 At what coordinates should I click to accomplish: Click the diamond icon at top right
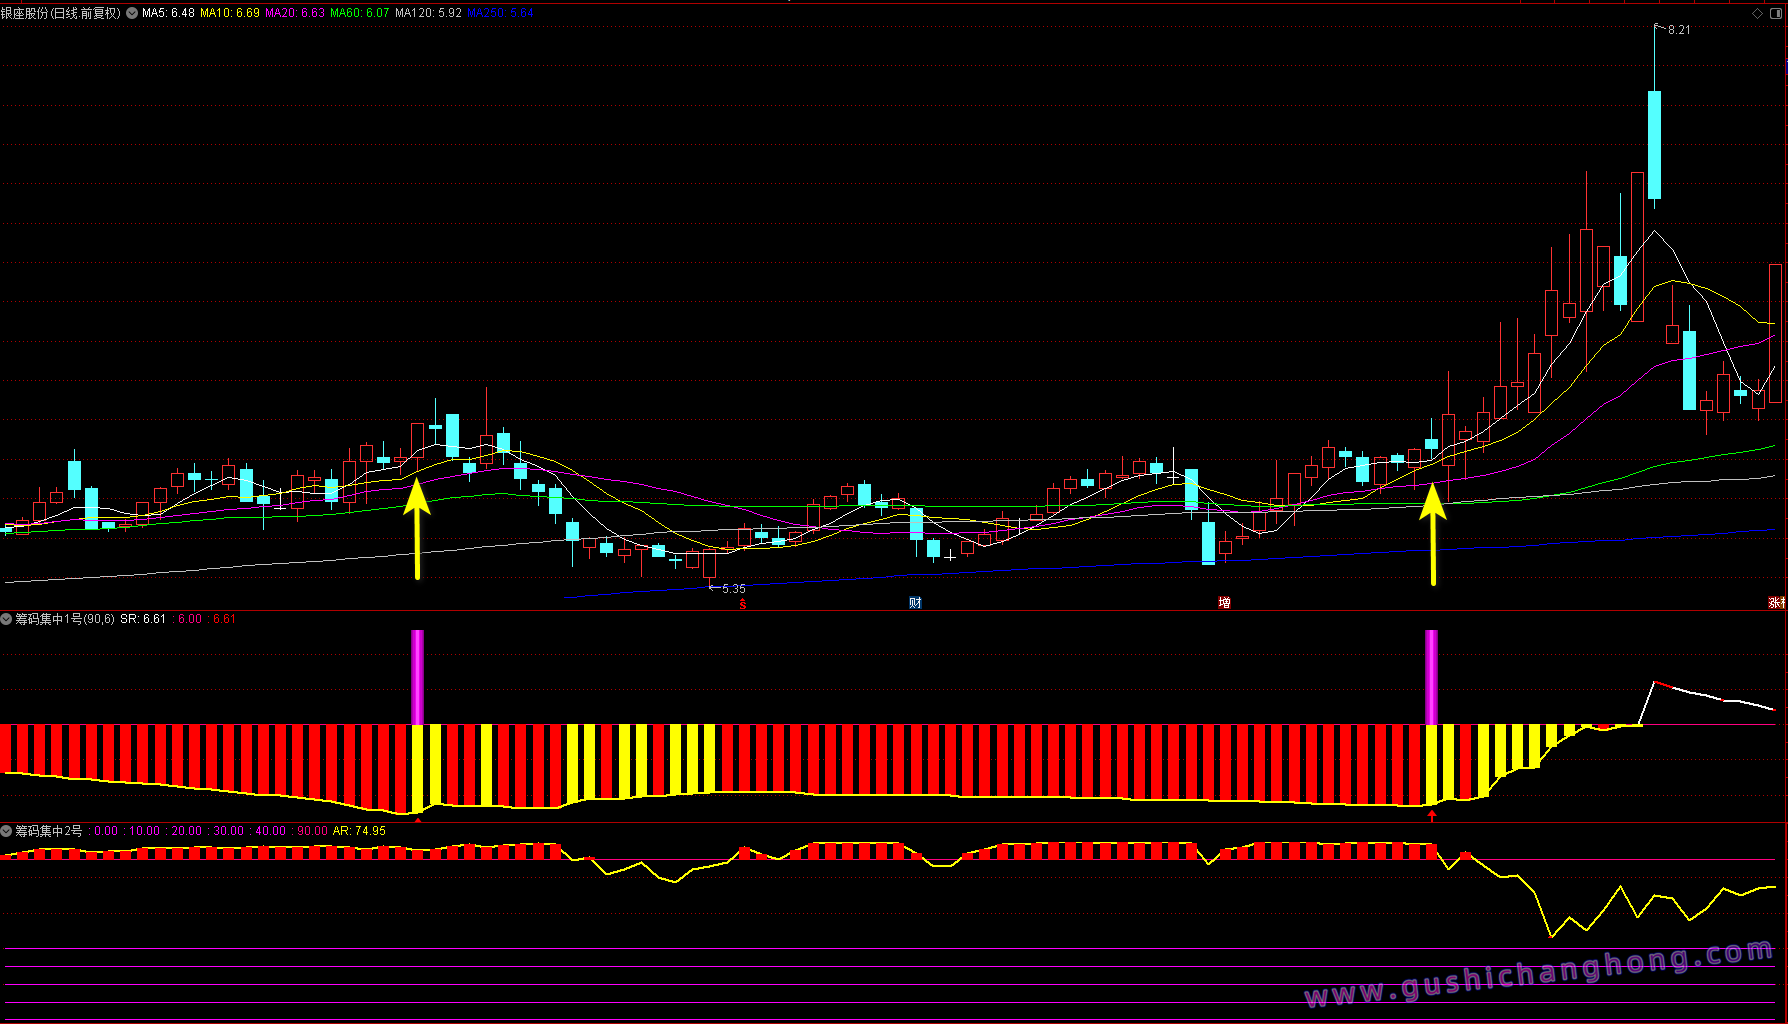pos(1758,13)
